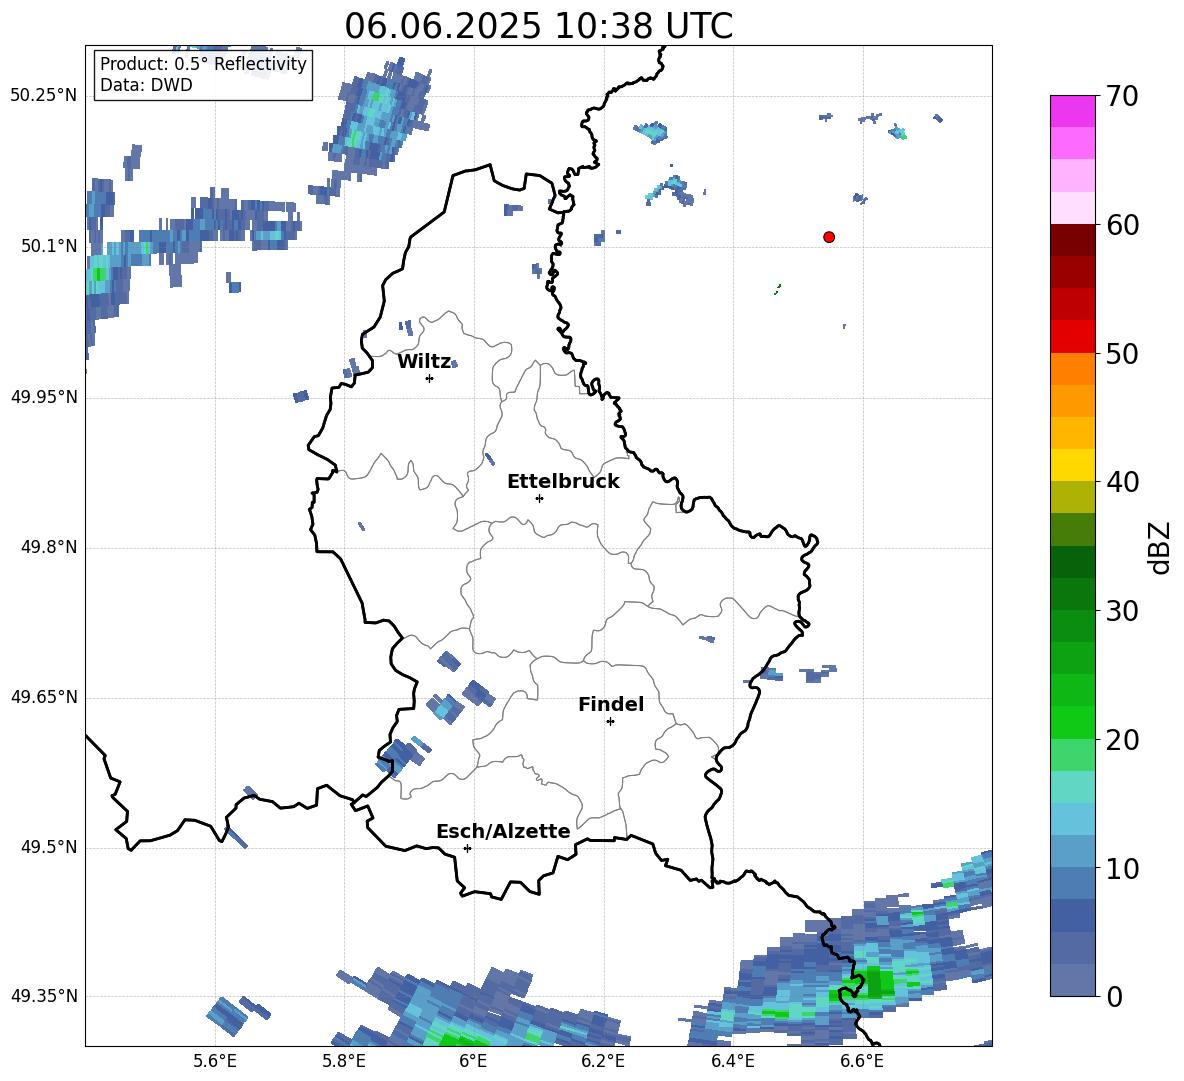
Task: Click the red dot marker on map
Action: coord(829,237)
